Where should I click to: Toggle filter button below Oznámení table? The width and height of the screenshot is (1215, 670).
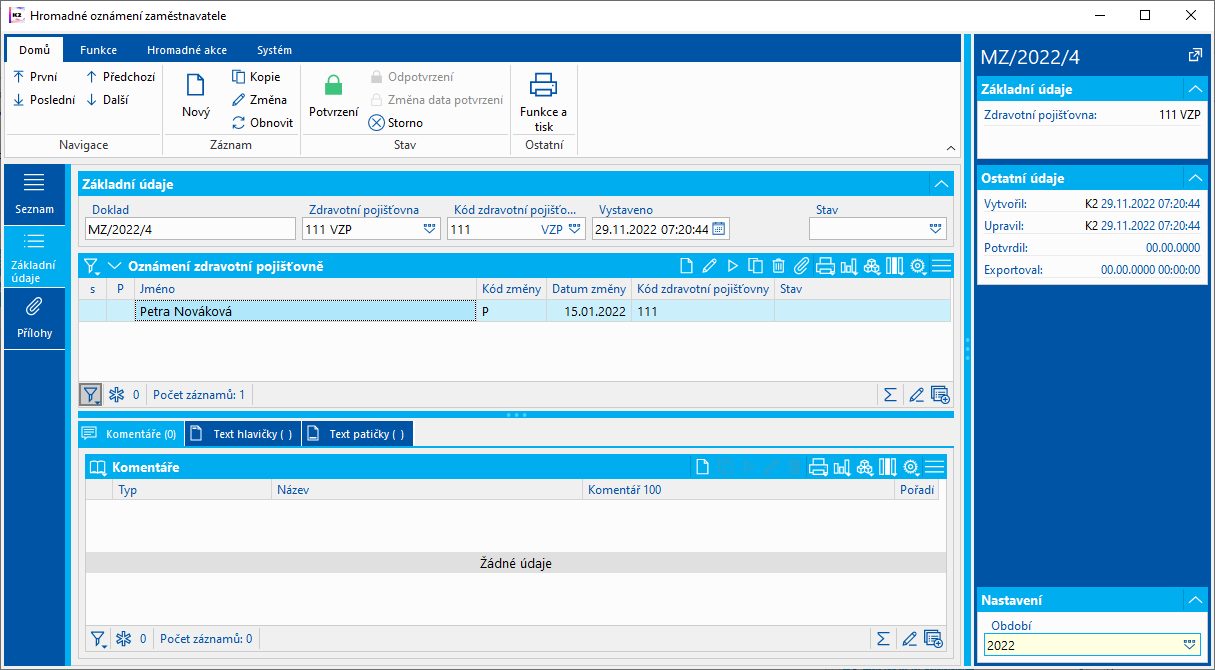(91, 395)
